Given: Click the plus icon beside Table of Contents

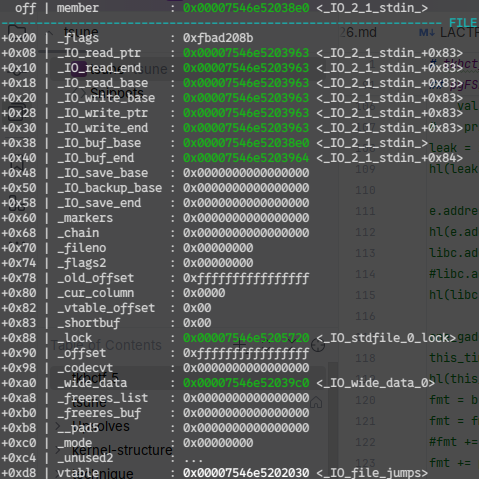Looking at the screenshot, I should pyautogui.click(x=240, y=345).
